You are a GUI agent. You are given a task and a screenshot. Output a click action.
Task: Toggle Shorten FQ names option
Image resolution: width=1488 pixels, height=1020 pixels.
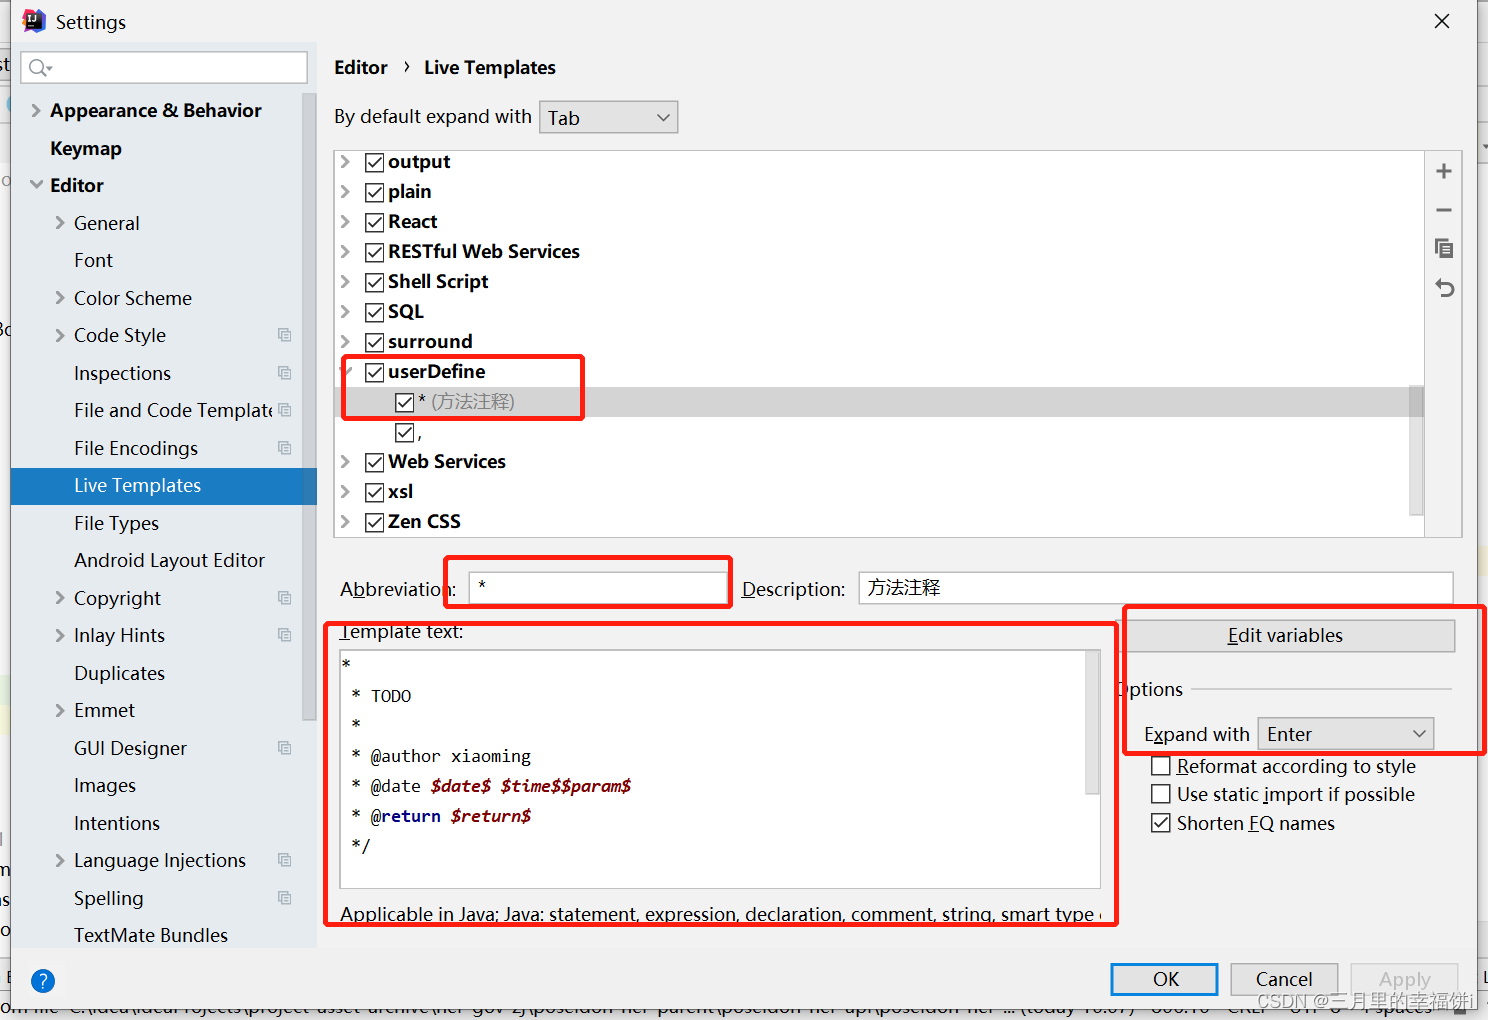pos(1161,823)
